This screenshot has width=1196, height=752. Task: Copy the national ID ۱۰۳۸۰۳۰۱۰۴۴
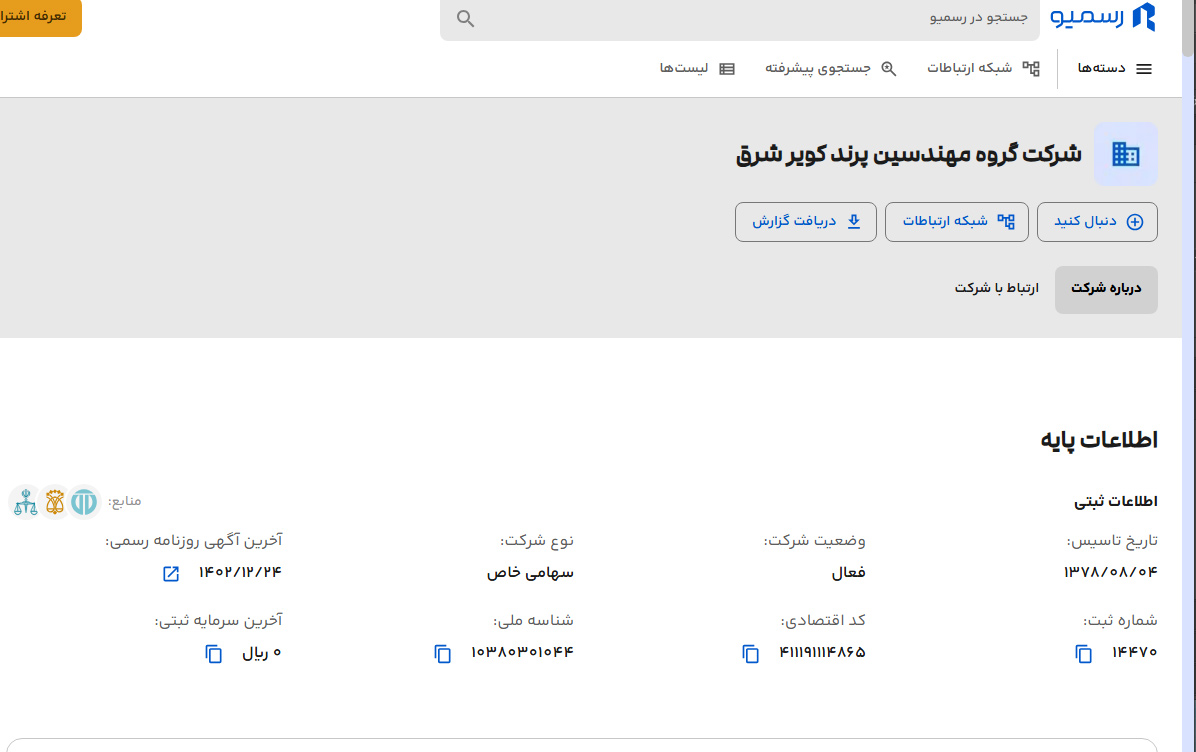tap(443, 653)
